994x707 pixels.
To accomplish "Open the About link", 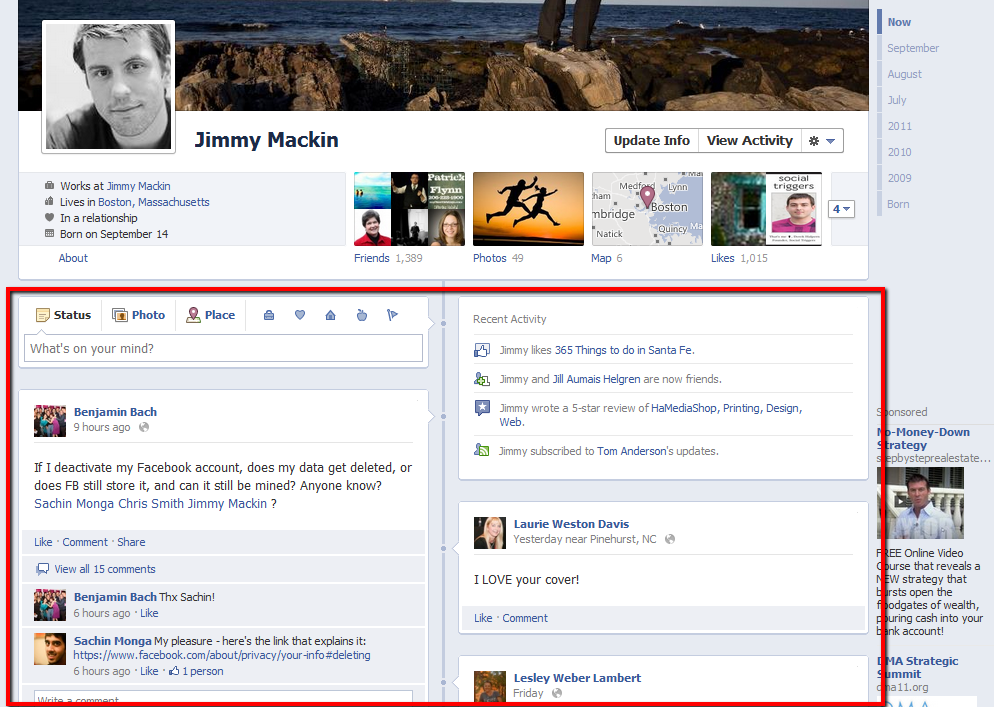I will 73,258.
